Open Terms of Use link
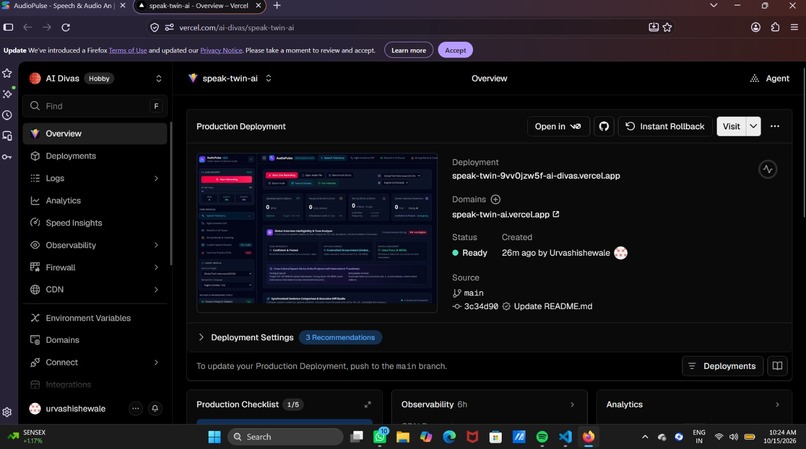 point(127,50)
